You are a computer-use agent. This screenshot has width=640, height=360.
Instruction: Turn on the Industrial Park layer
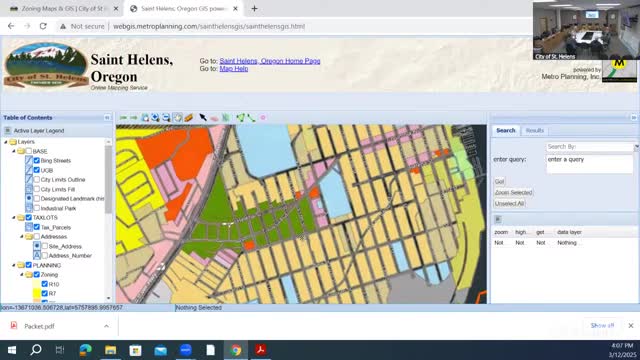point(37,208)
